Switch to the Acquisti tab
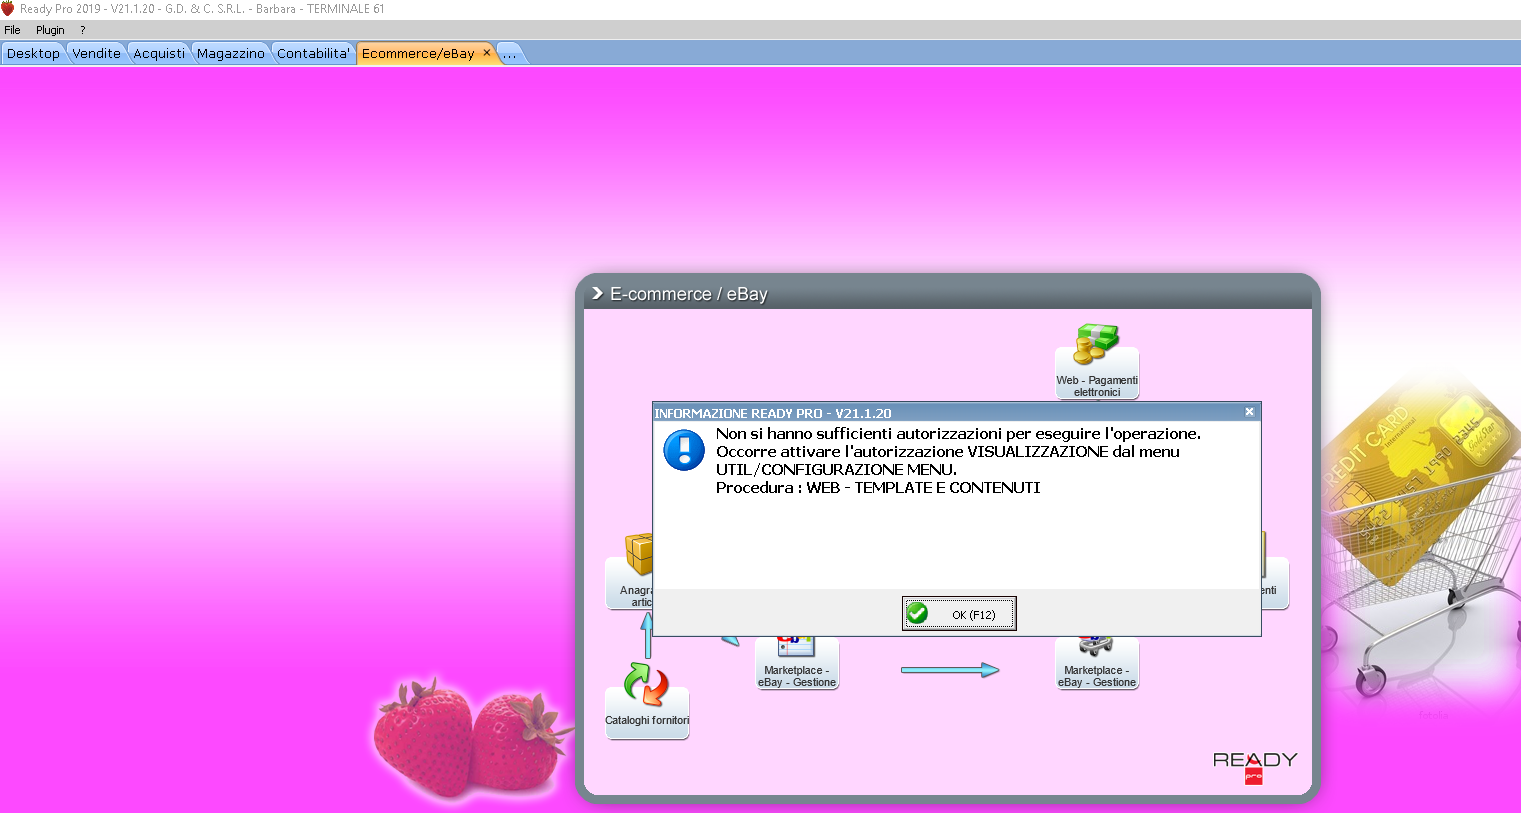Screen dimensions: 1521x813 [159, 53]
